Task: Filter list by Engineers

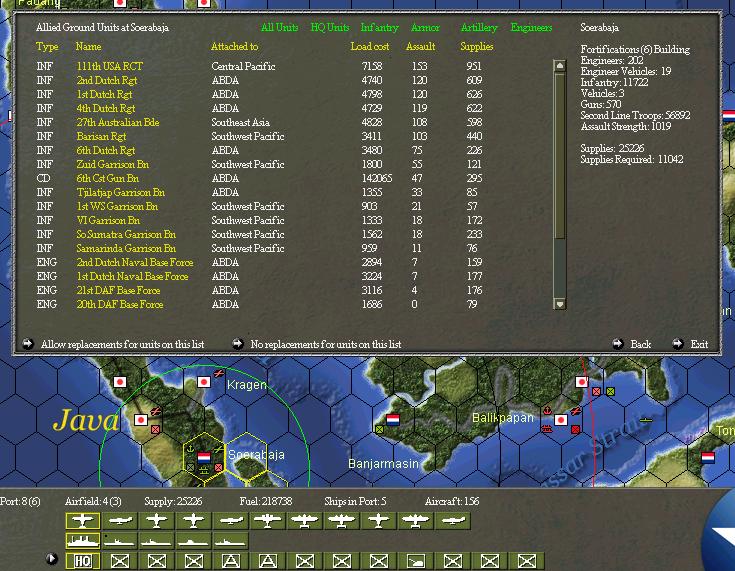Action: (531, 28)
